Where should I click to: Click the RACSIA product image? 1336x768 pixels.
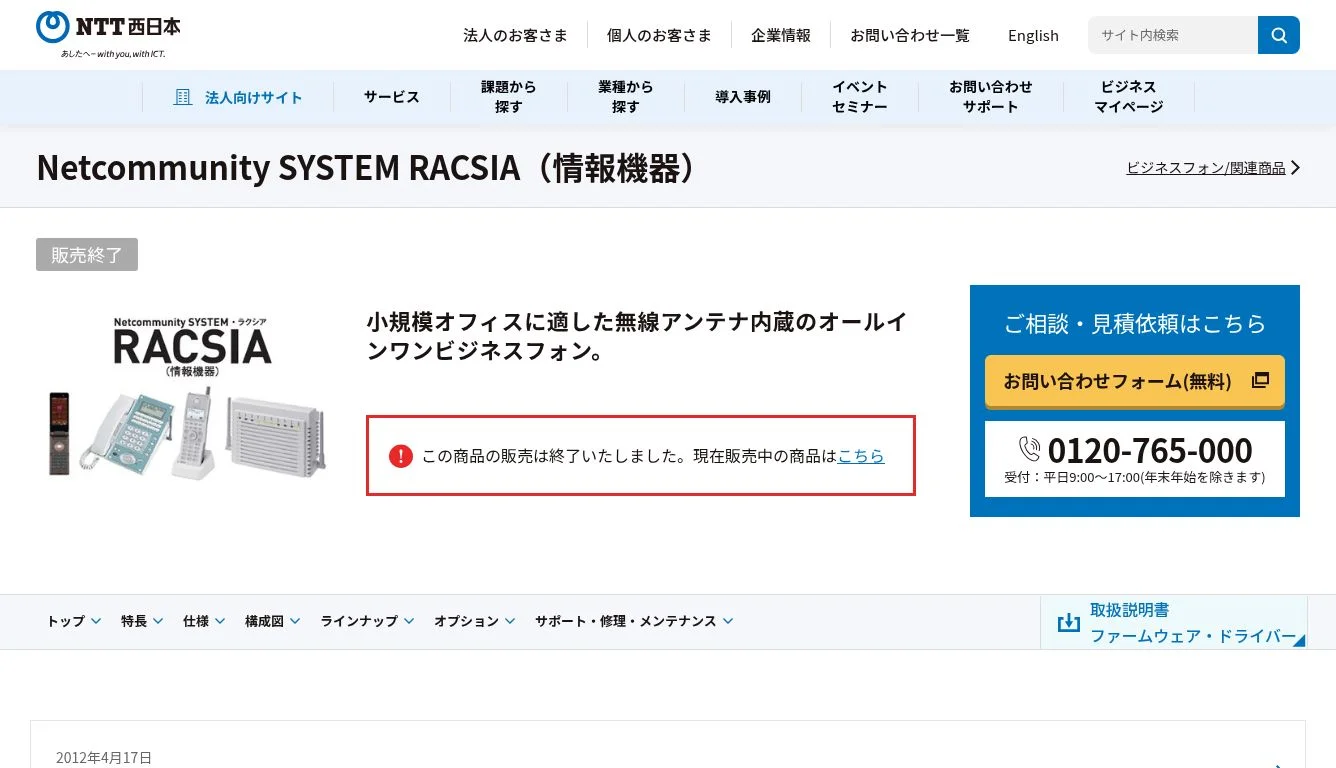(187, 396)
